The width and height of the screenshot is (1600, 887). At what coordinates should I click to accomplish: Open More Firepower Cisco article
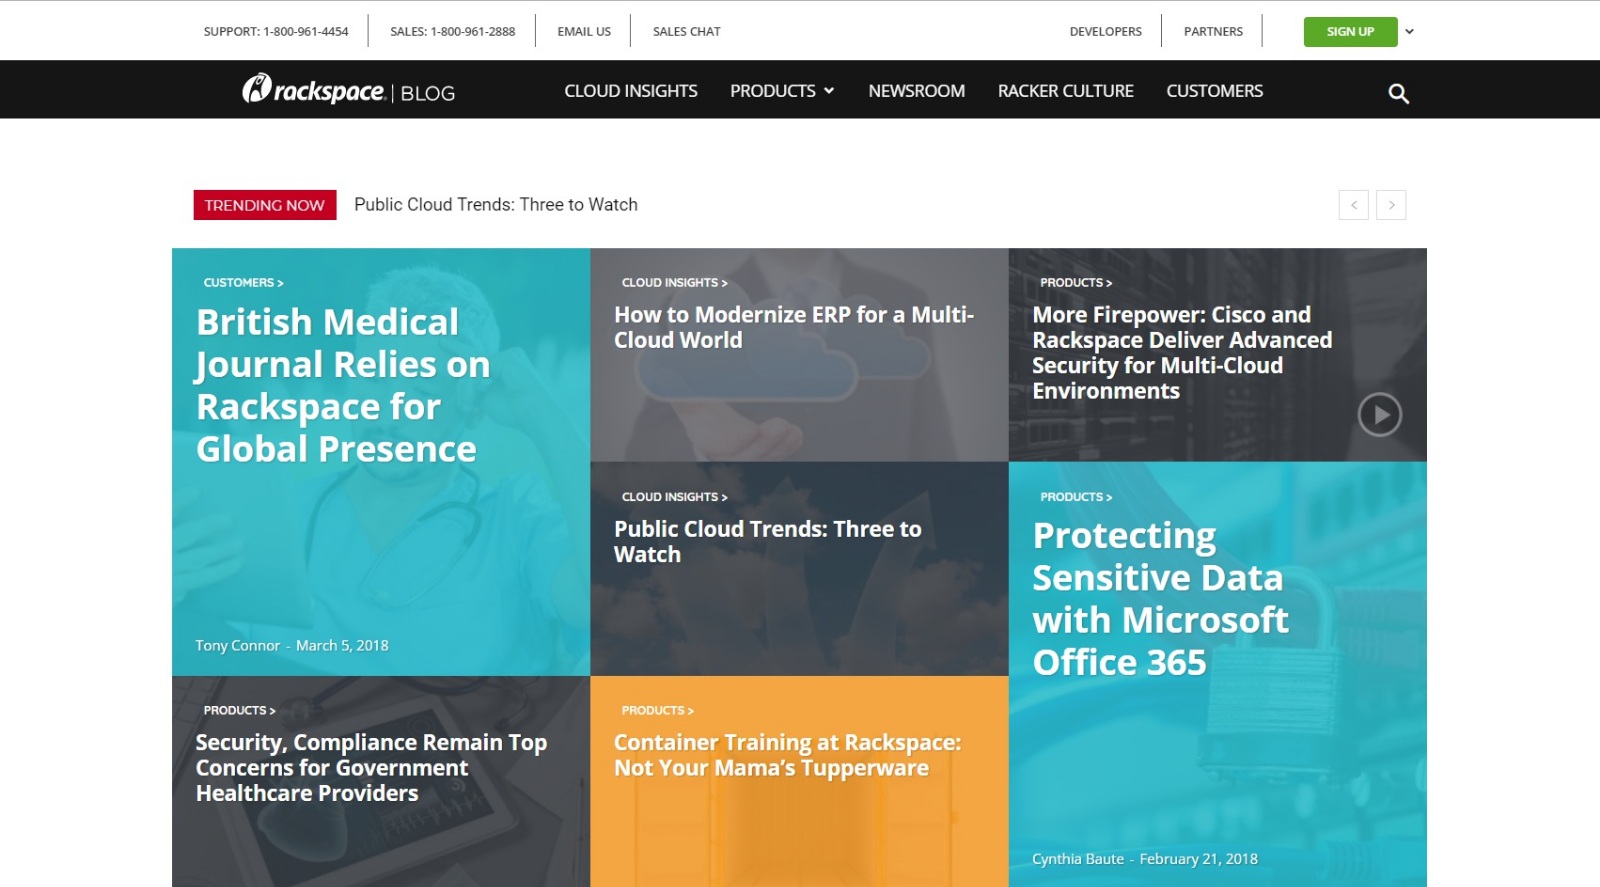(1182, 353)
